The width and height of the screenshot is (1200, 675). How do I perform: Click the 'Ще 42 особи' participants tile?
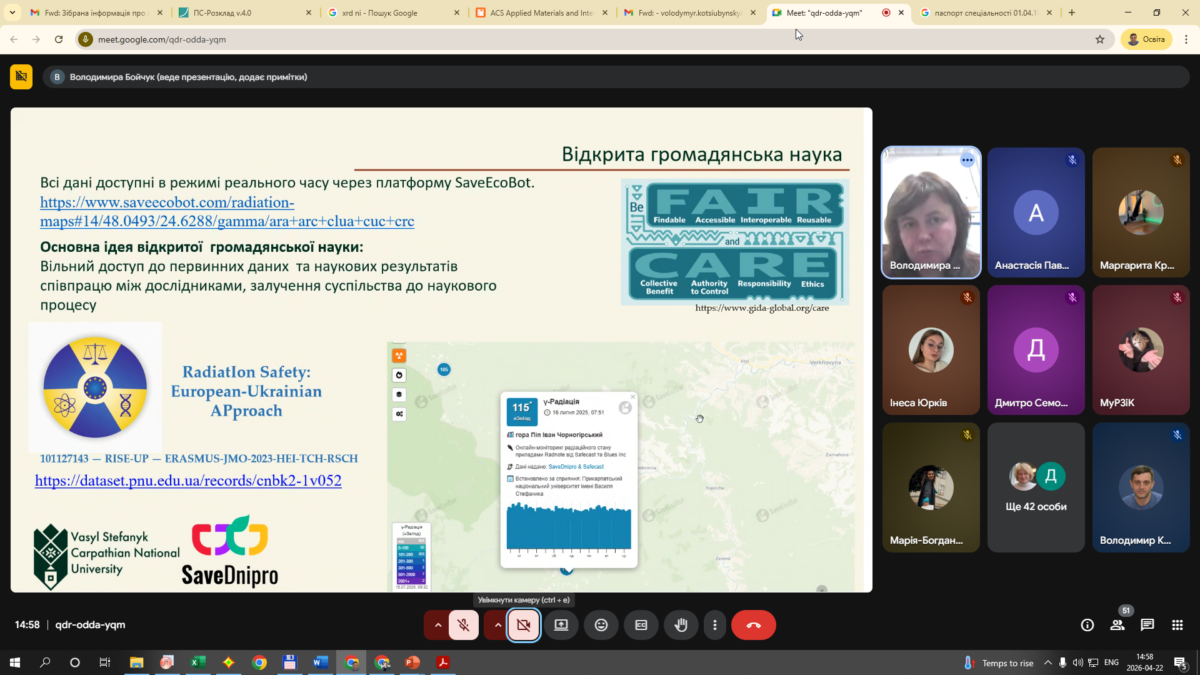1035,486
